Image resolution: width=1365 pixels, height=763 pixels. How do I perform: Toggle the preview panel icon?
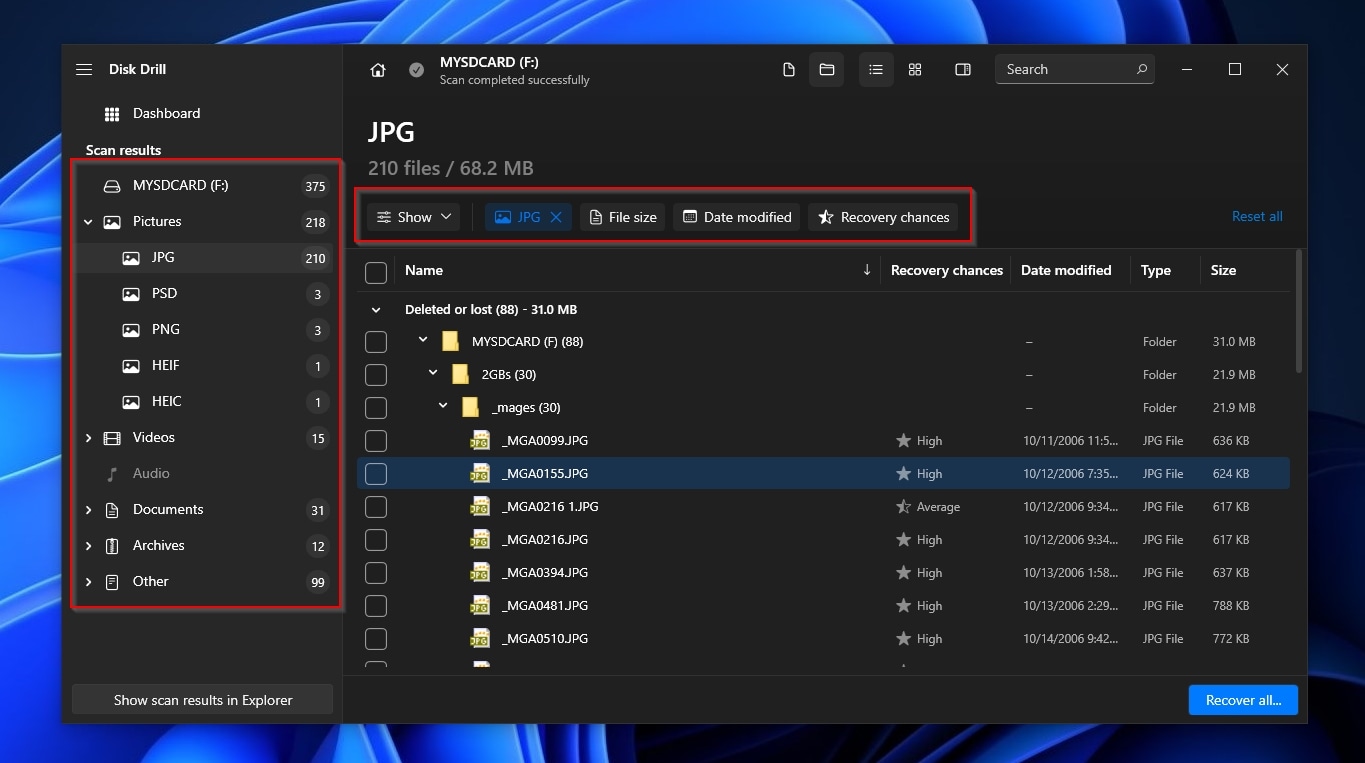(x=963, y=70)
